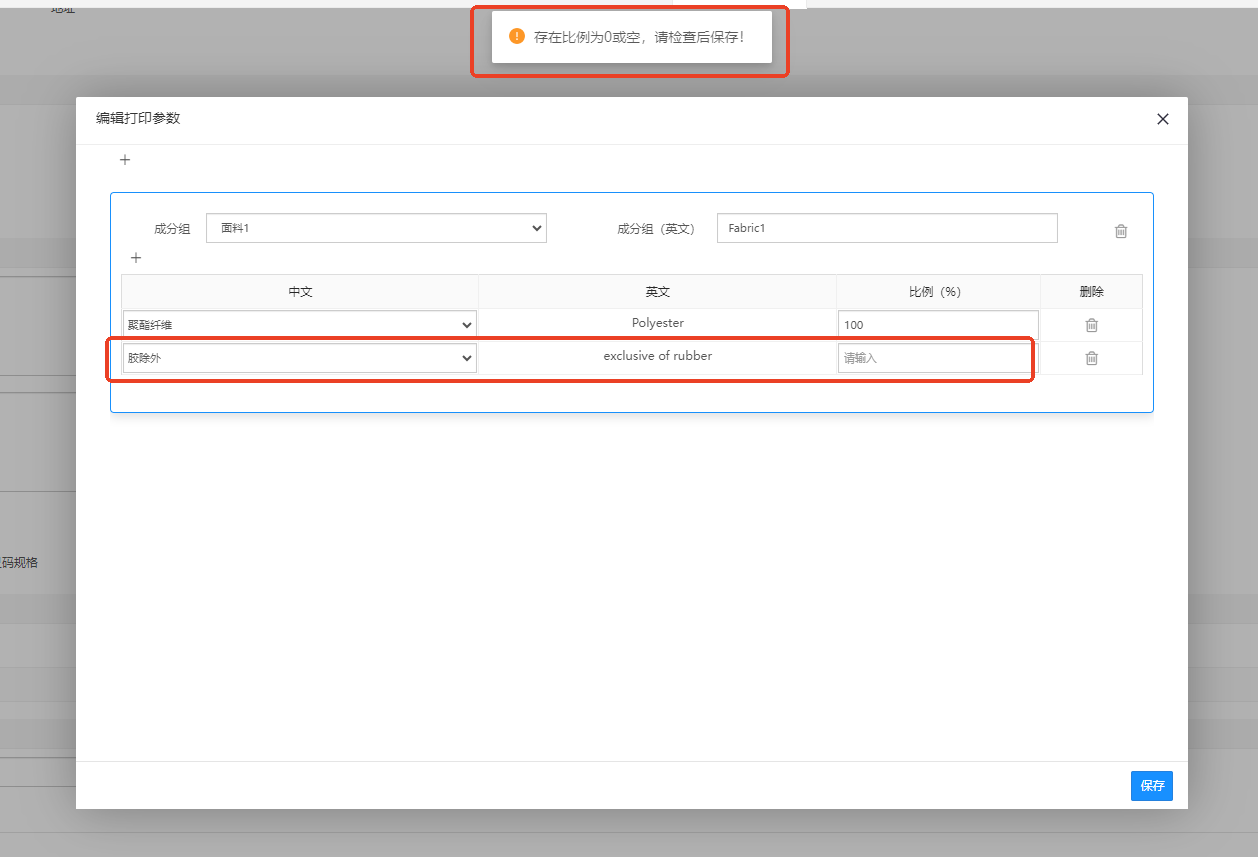Click the 英文 column header
This screenshot has width=1258, height=857.
[x=657, y=292]
